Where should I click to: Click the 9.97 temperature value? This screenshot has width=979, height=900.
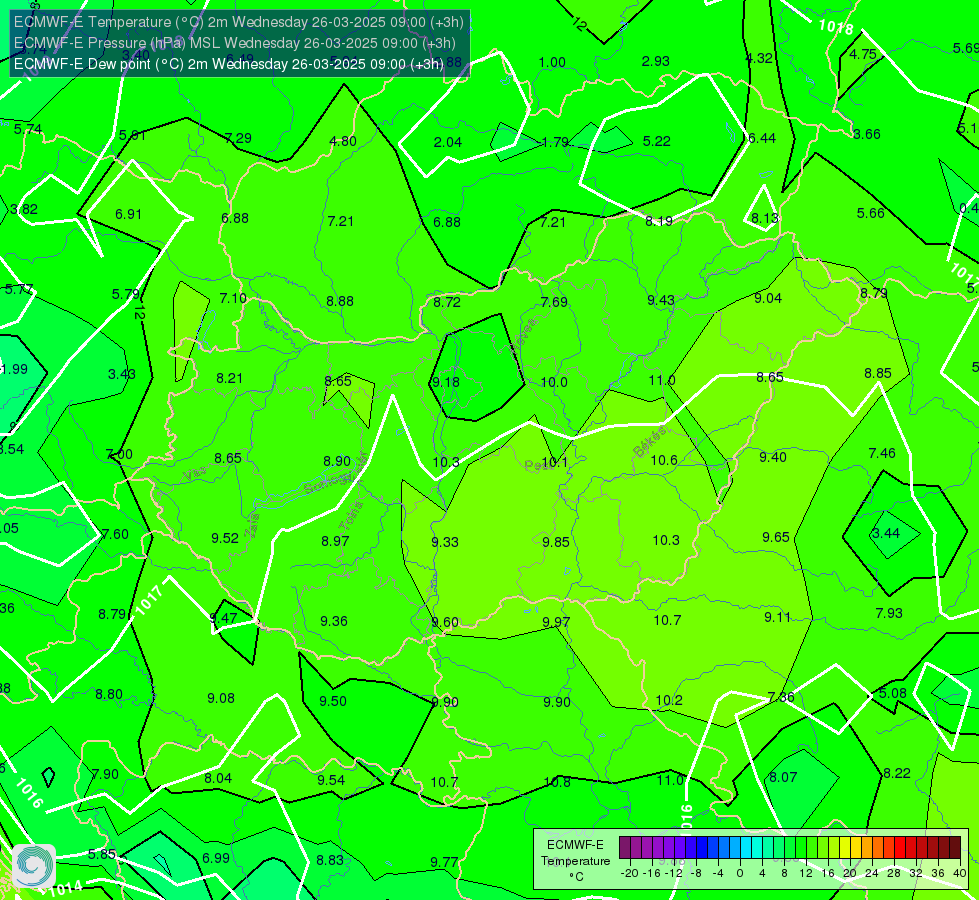tap(556, 622)
